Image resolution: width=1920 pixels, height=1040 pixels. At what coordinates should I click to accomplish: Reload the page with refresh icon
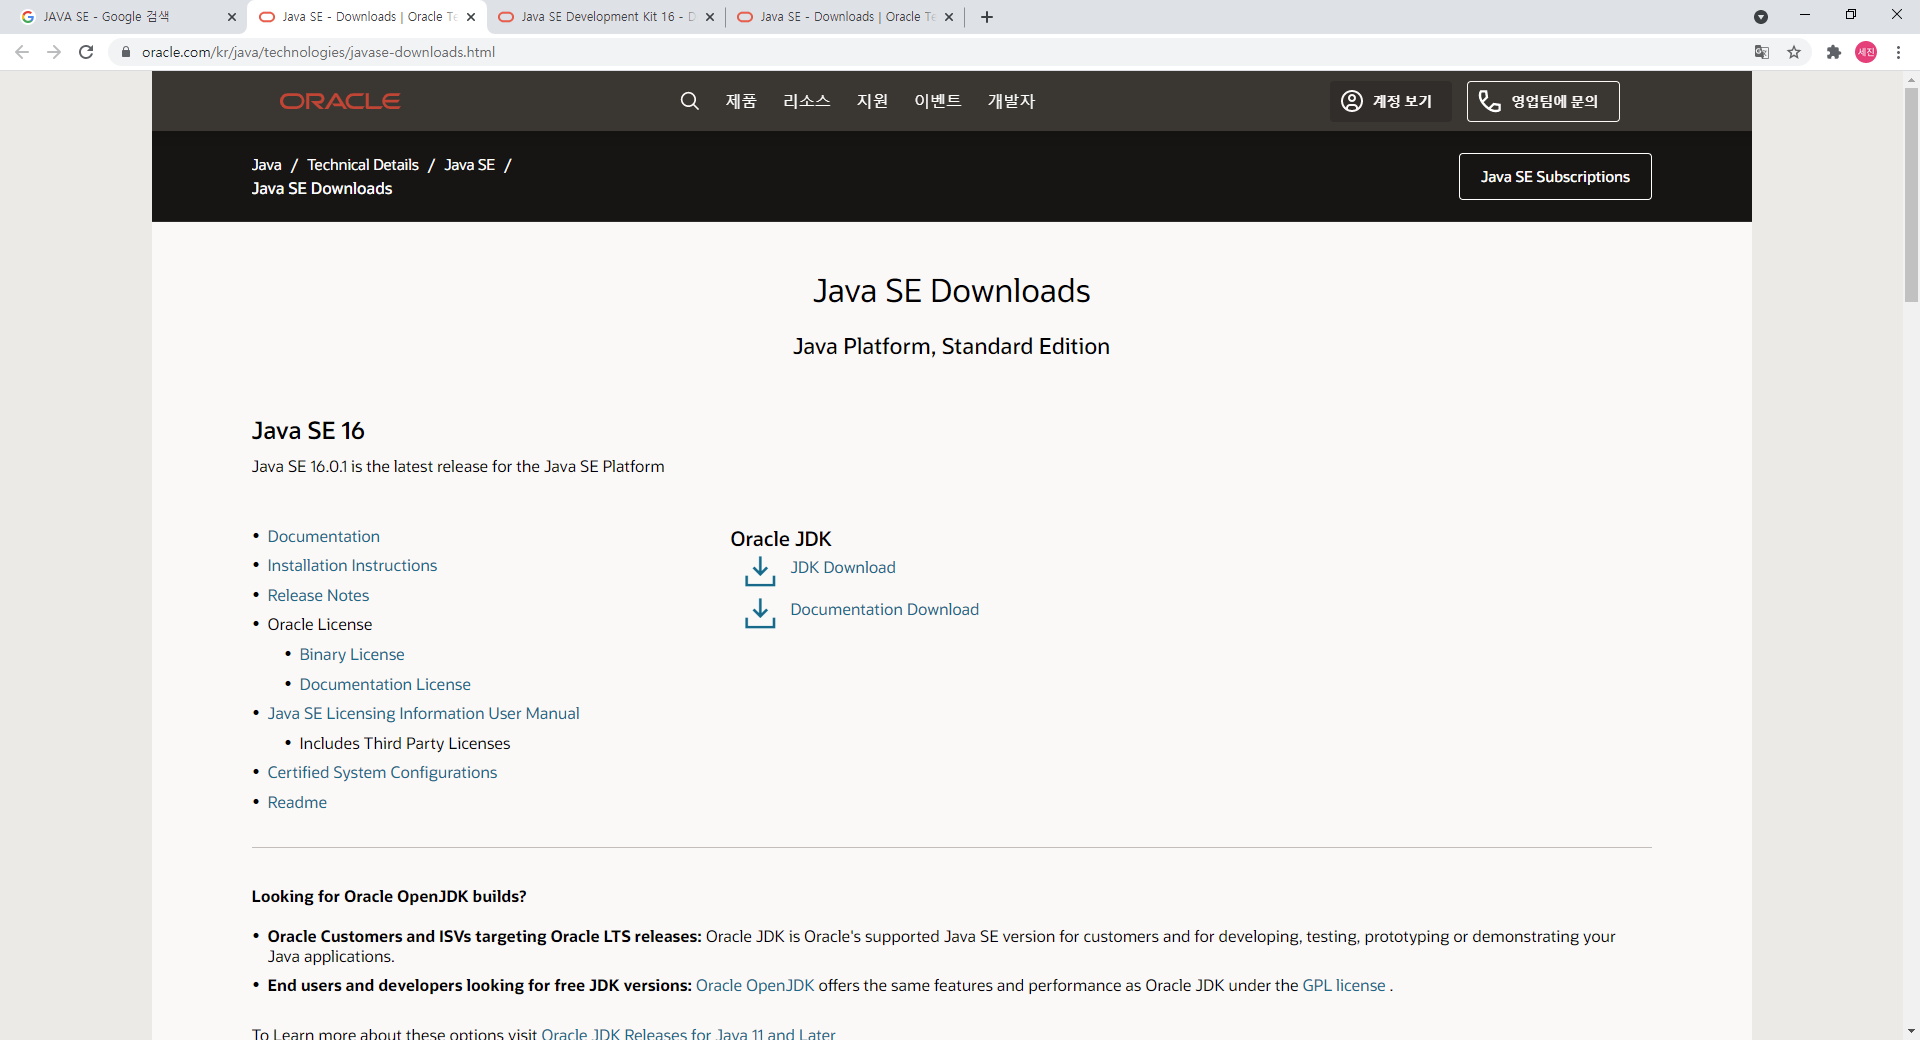[86, 52]
